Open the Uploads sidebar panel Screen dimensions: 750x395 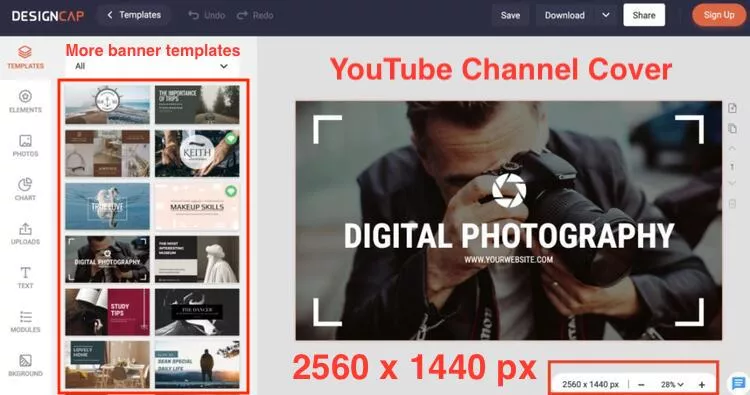tap(25, 234)
